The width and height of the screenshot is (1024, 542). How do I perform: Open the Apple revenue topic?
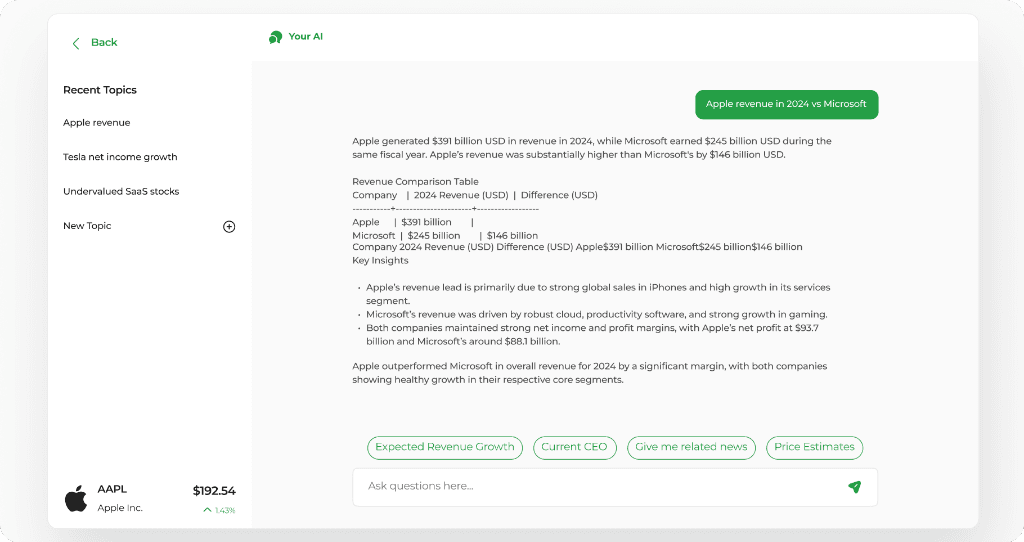(x=97, y=123)
